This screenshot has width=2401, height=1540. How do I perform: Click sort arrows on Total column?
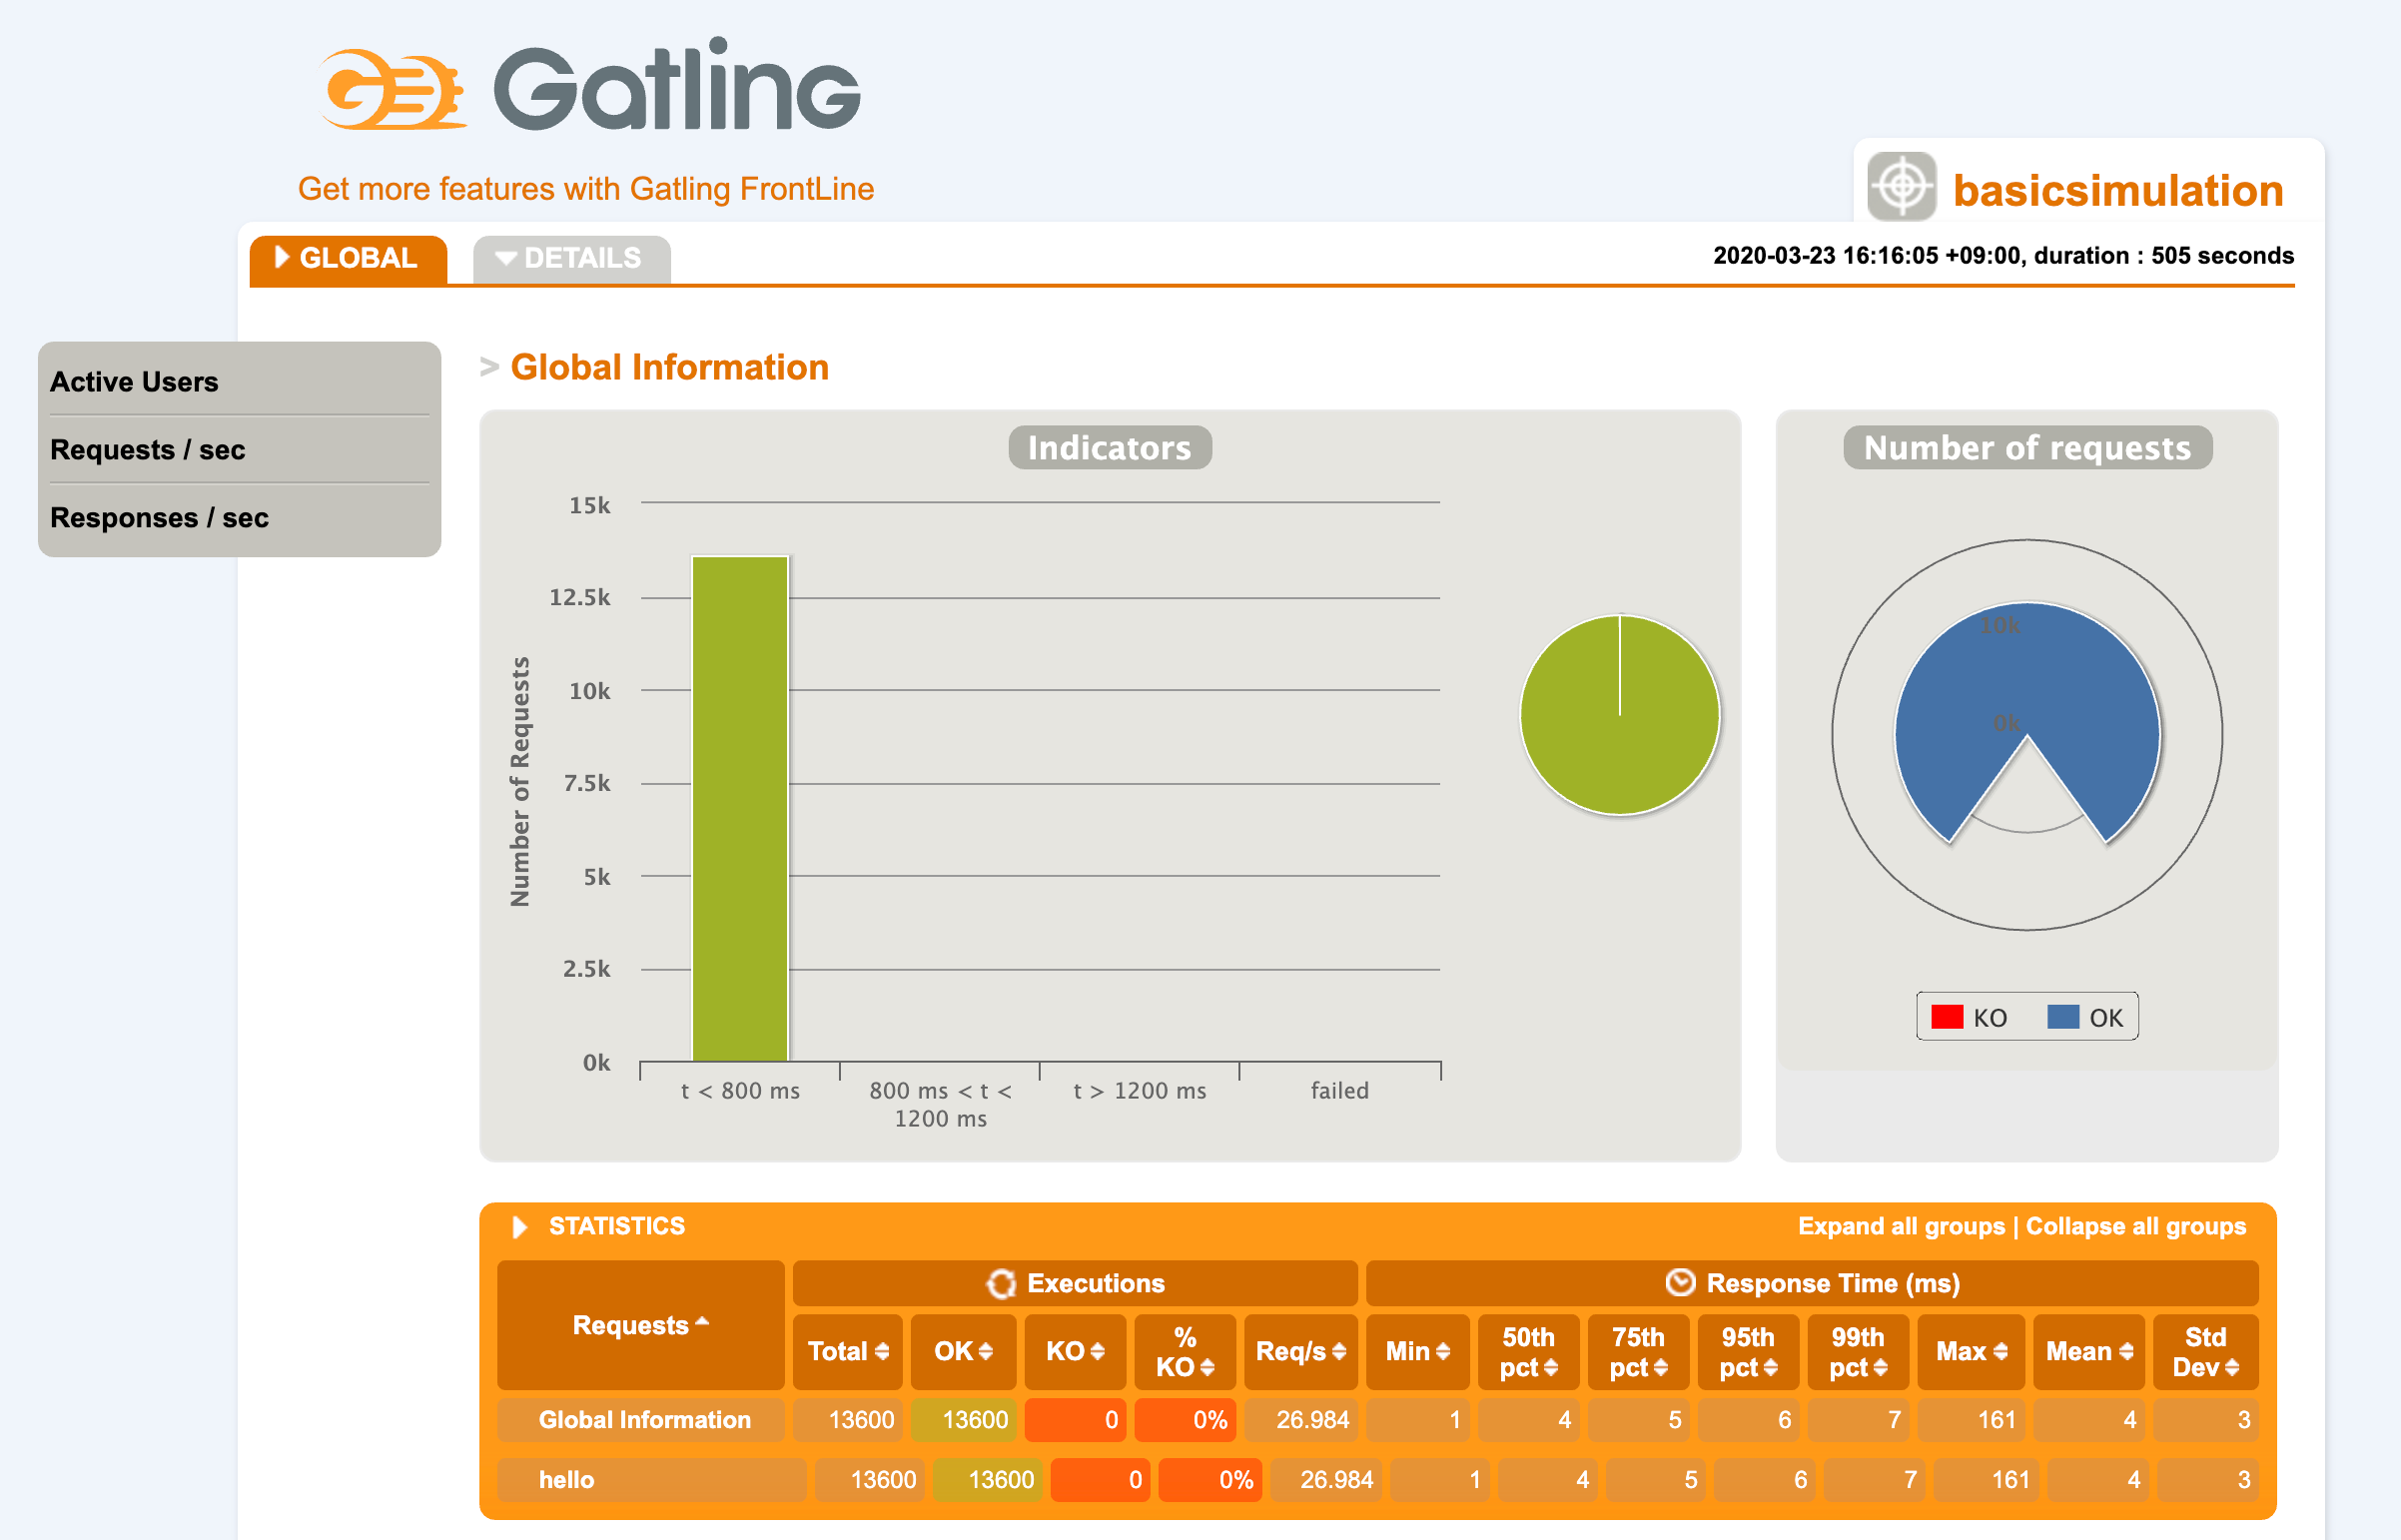tap(882, 1352)
